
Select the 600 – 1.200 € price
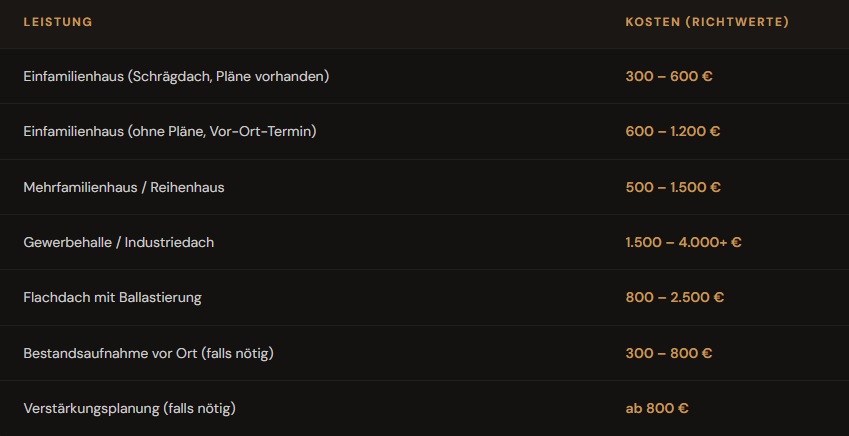tap(673, 131)
